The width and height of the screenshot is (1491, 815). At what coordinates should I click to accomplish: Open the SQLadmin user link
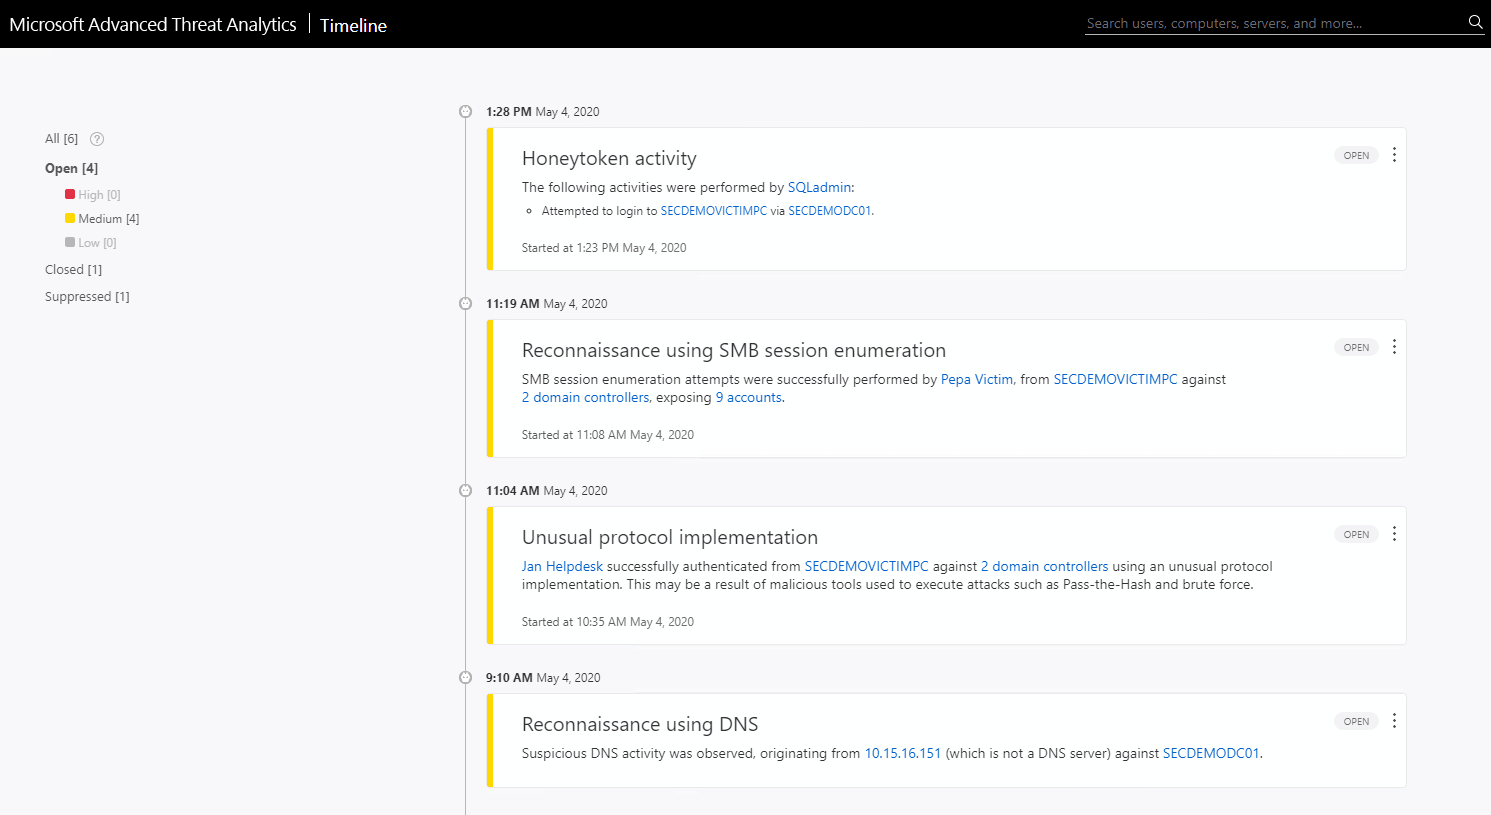tap(819, 187)
